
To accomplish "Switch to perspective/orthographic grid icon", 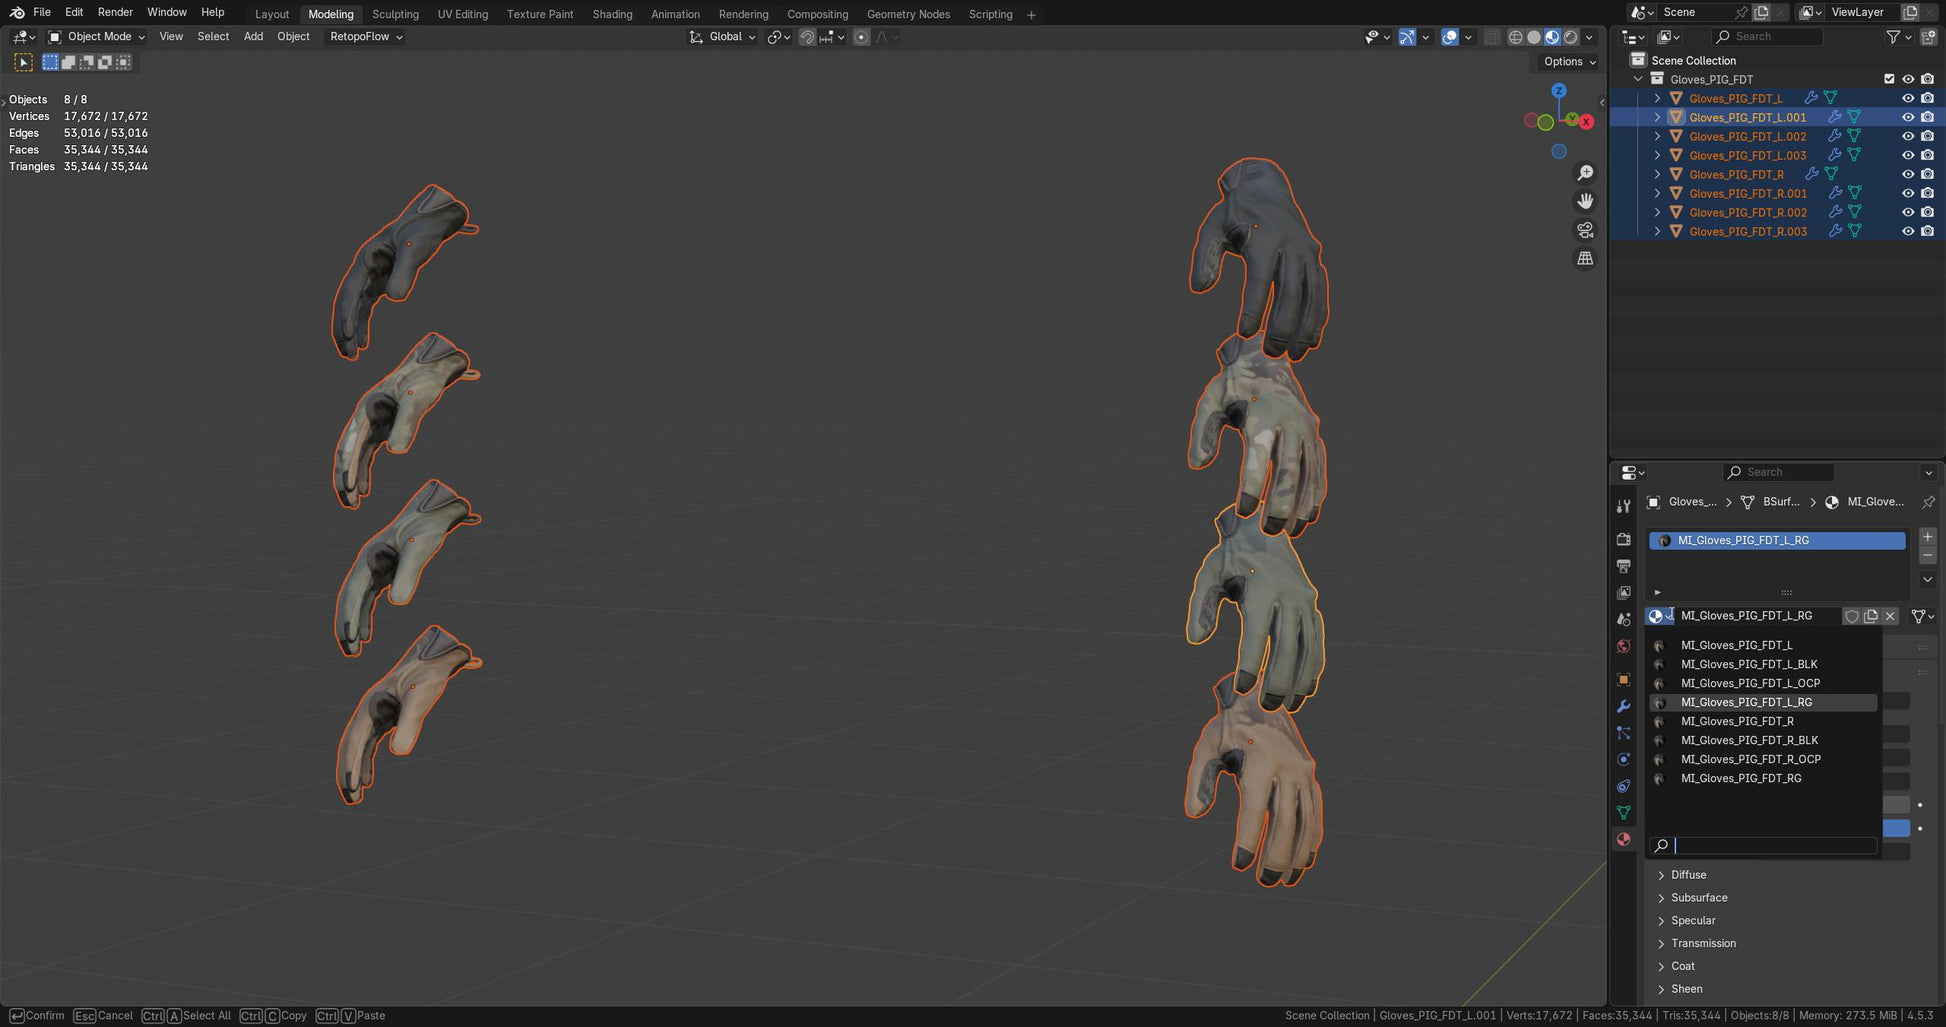I will tap(1585, 259).
